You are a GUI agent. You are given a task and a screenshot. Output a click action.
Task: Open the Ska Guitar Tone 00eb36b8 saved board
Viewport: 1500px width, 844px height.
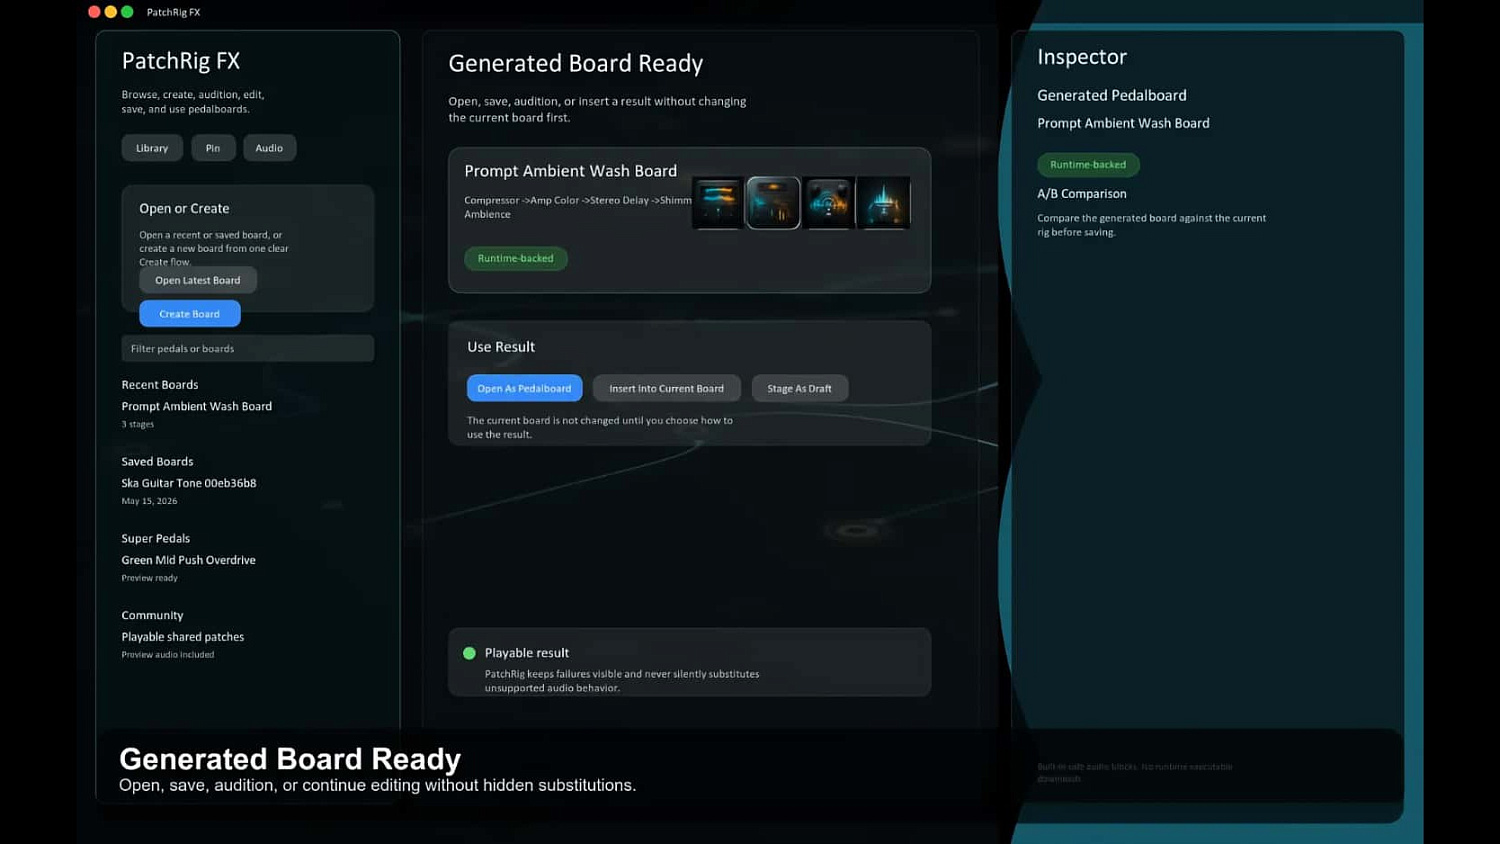(x=189, y=483)
